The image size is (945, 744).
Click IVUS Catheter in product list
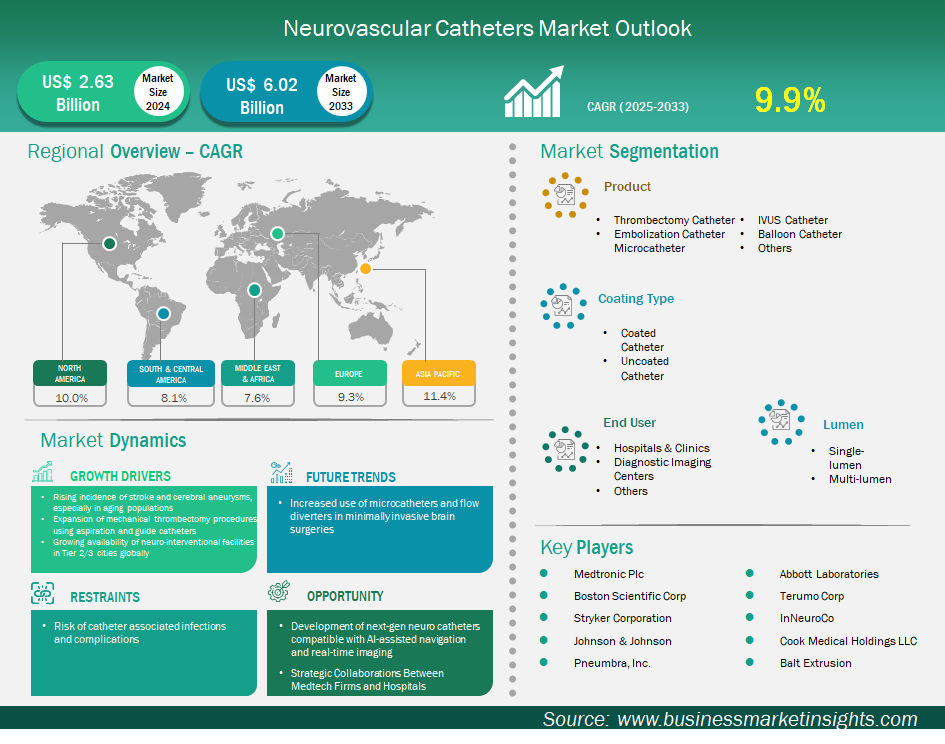click(793, 220)
